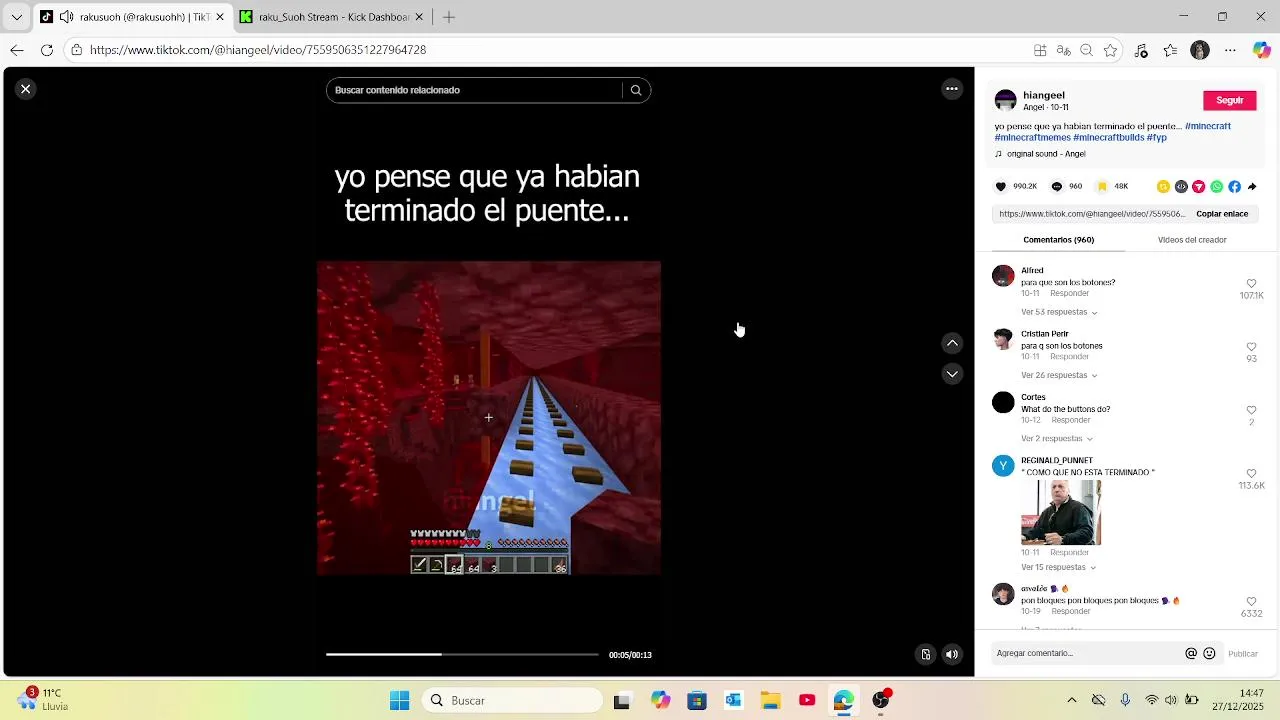Like the video with the heart icon
The height and width of the screenshot is (720, 1280).
pos(1001,186)
